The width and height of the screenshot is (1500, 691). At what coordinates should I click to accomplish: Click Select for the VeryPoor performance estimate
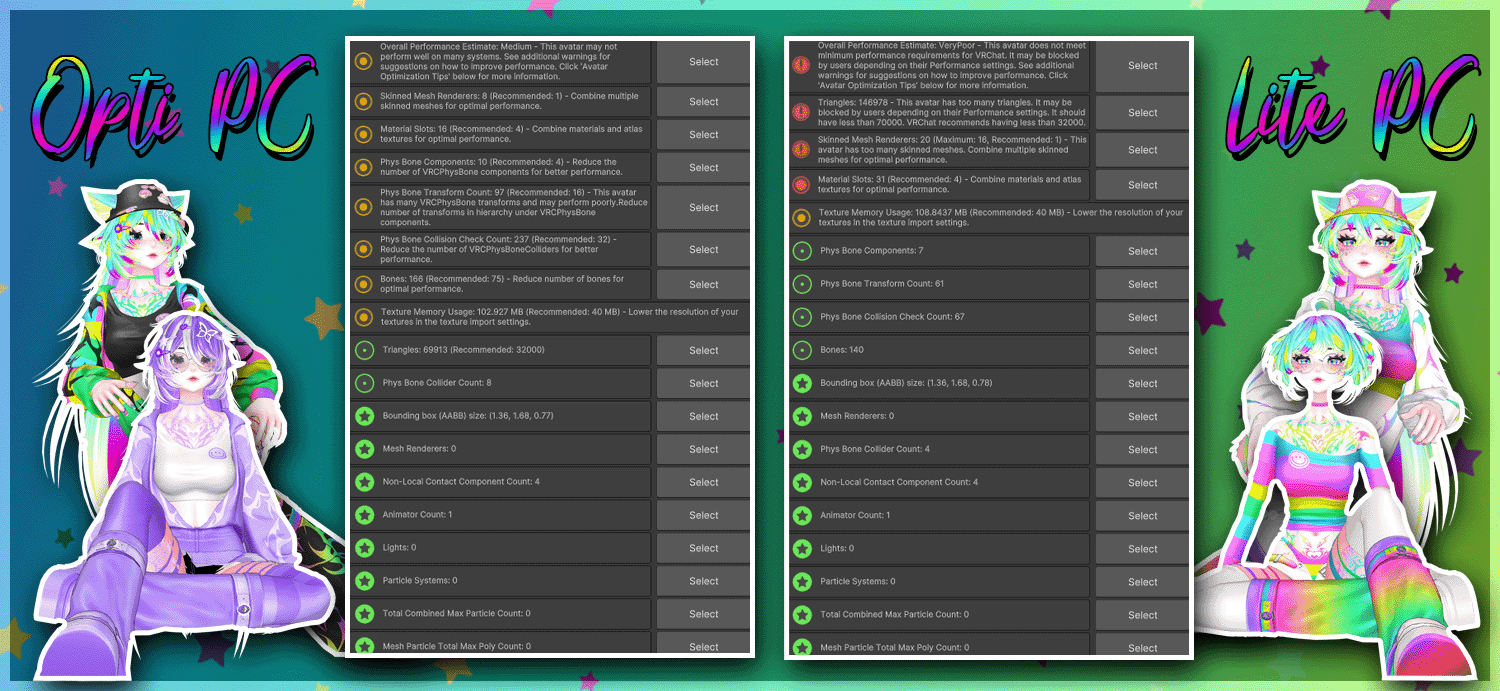pos(1142,66)
